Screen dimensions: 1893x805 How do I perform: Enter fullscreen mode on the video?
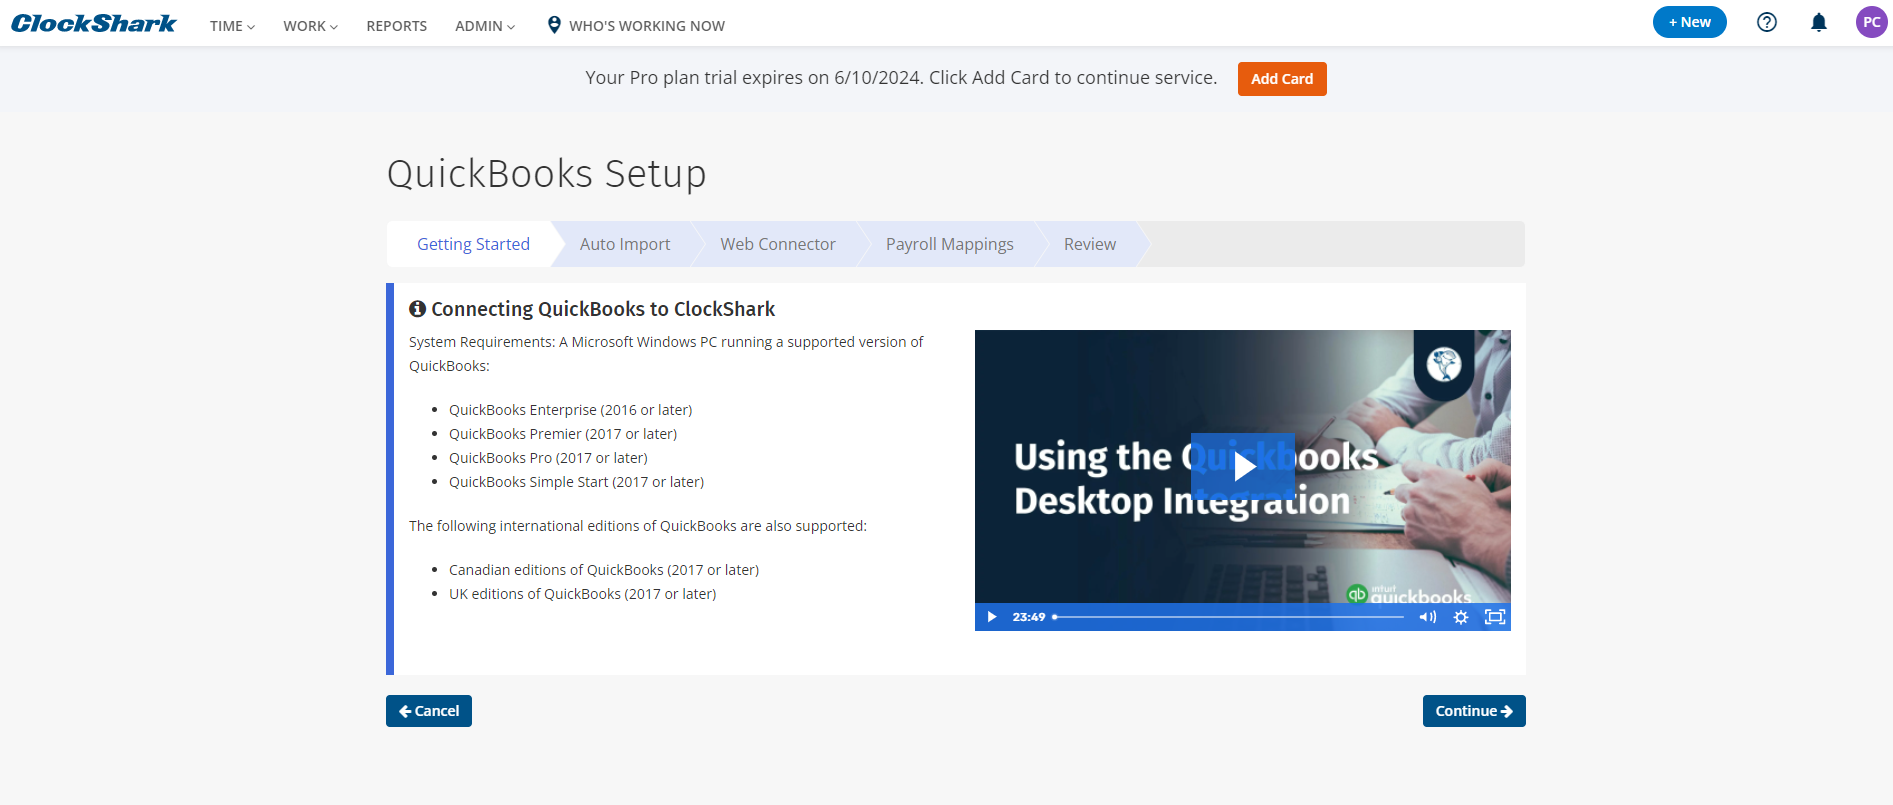pos(1494,617)
